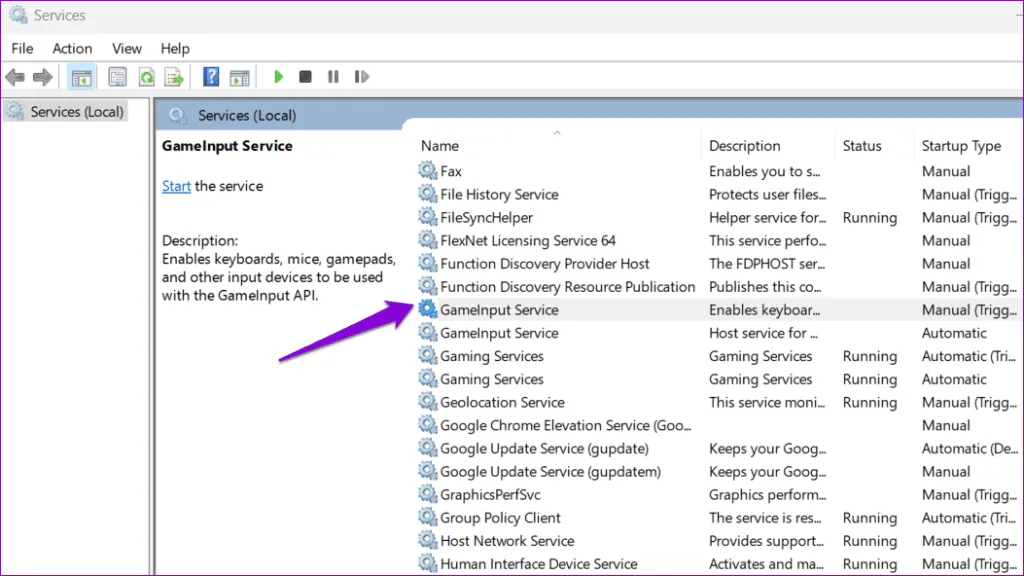Open Help via blue question mark icon

tap(211, 77)
